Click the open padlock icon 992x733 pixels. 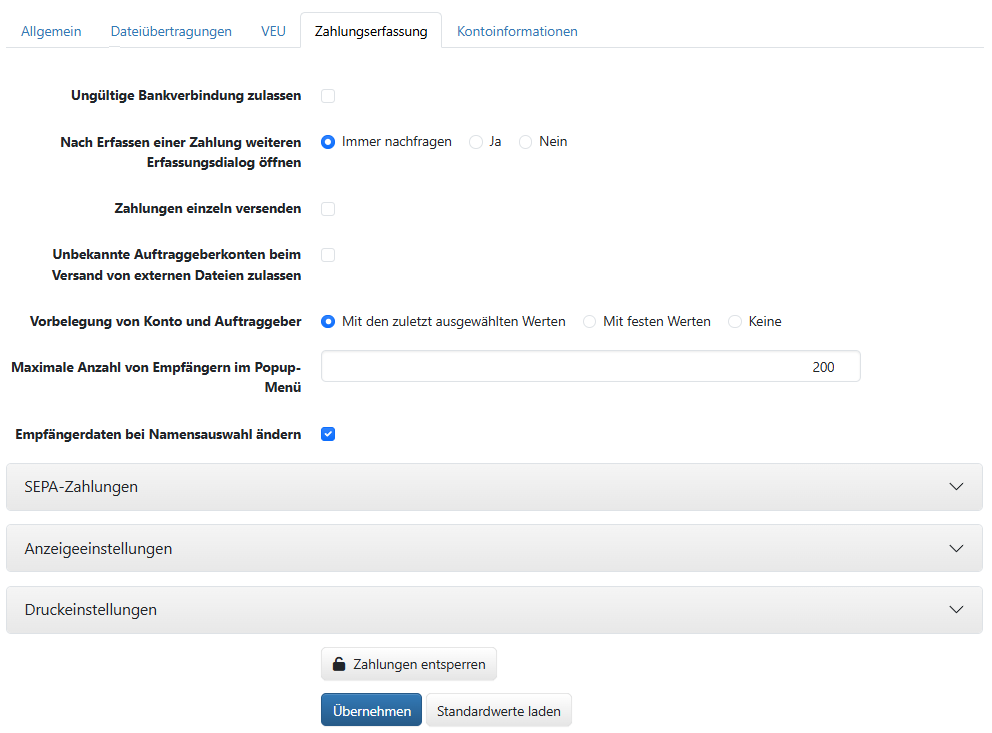click(339, 664)
